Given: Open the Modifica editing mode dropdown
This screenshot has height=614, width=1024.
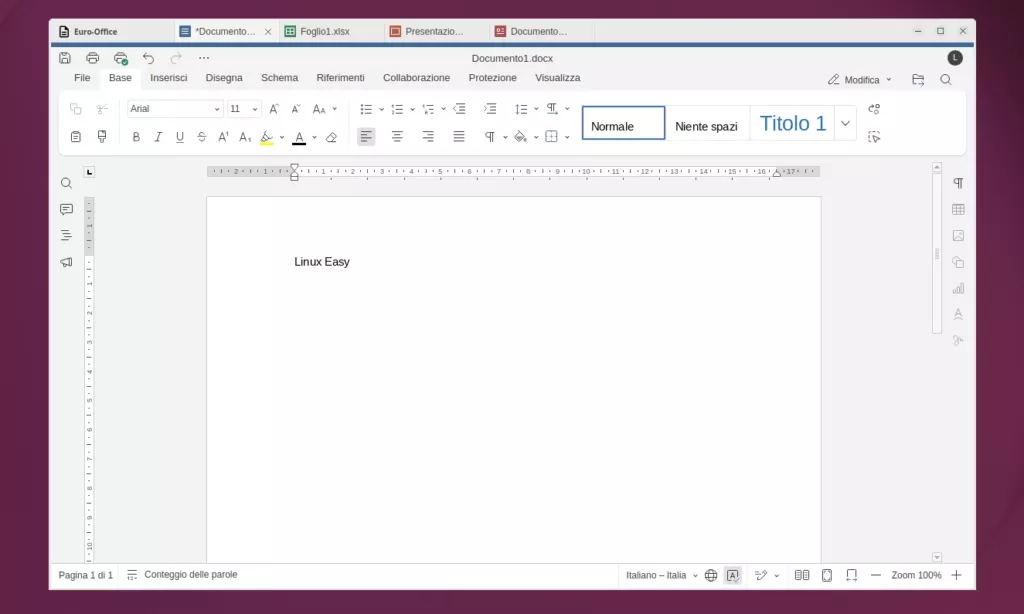Looking at the screenshot, I should 859,80.
